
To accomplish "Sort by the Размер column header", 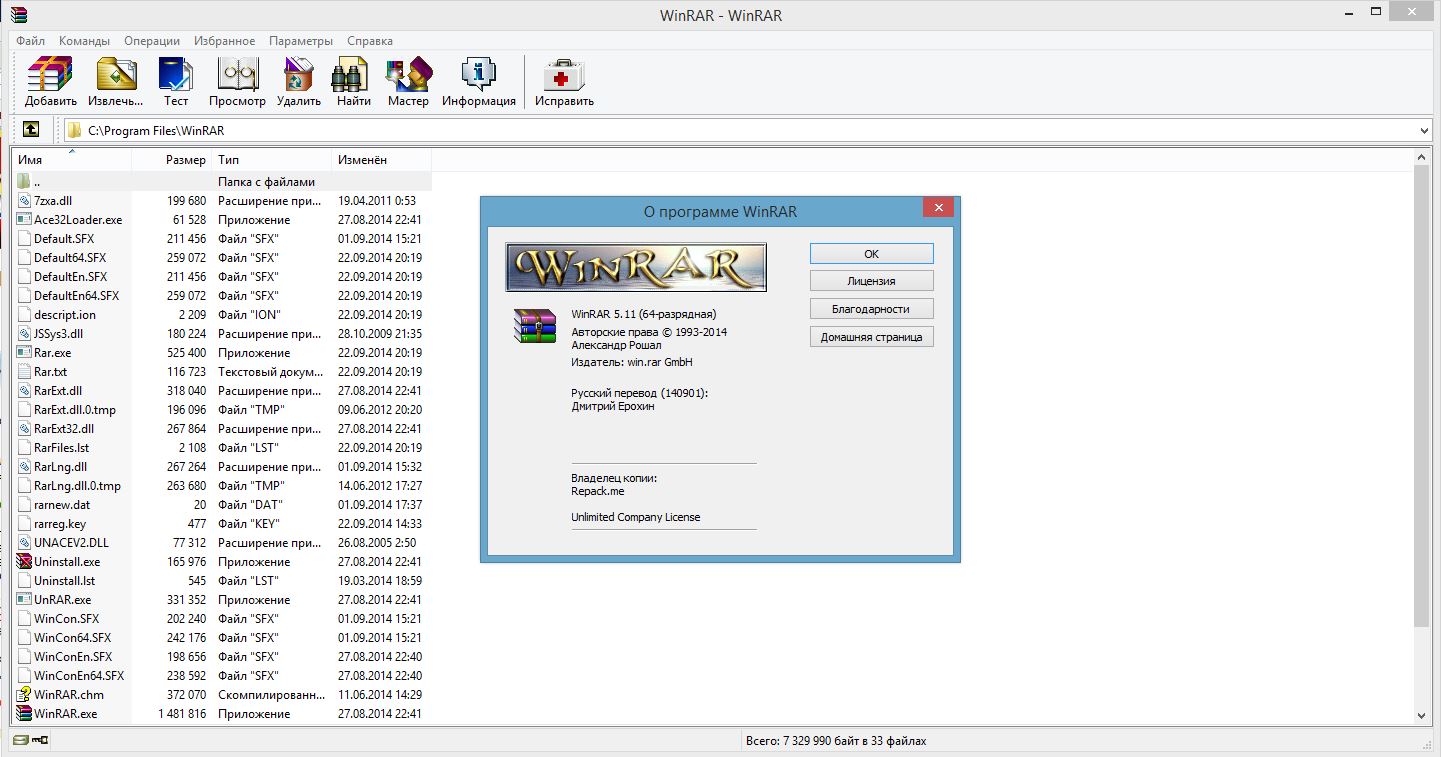I will tap(171, 160).
